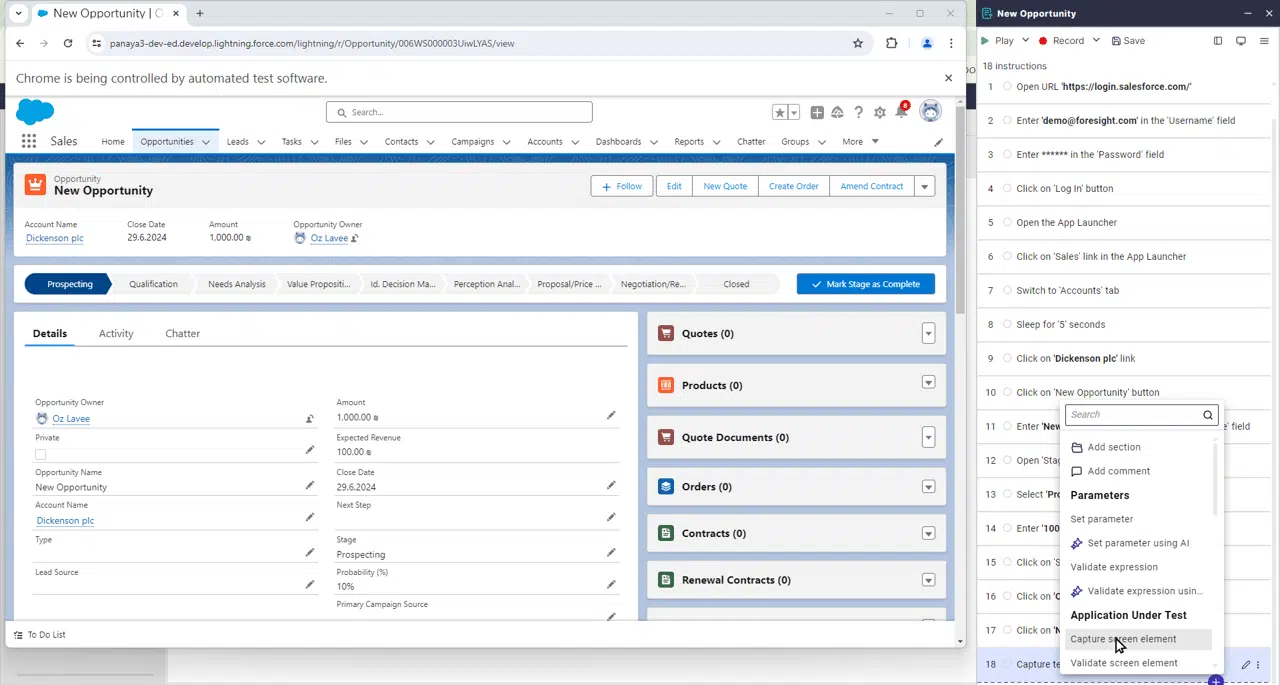1280x685 pixels.
Task: Open the Salesforce App Launcher grid
Action: tap(29, 141)
